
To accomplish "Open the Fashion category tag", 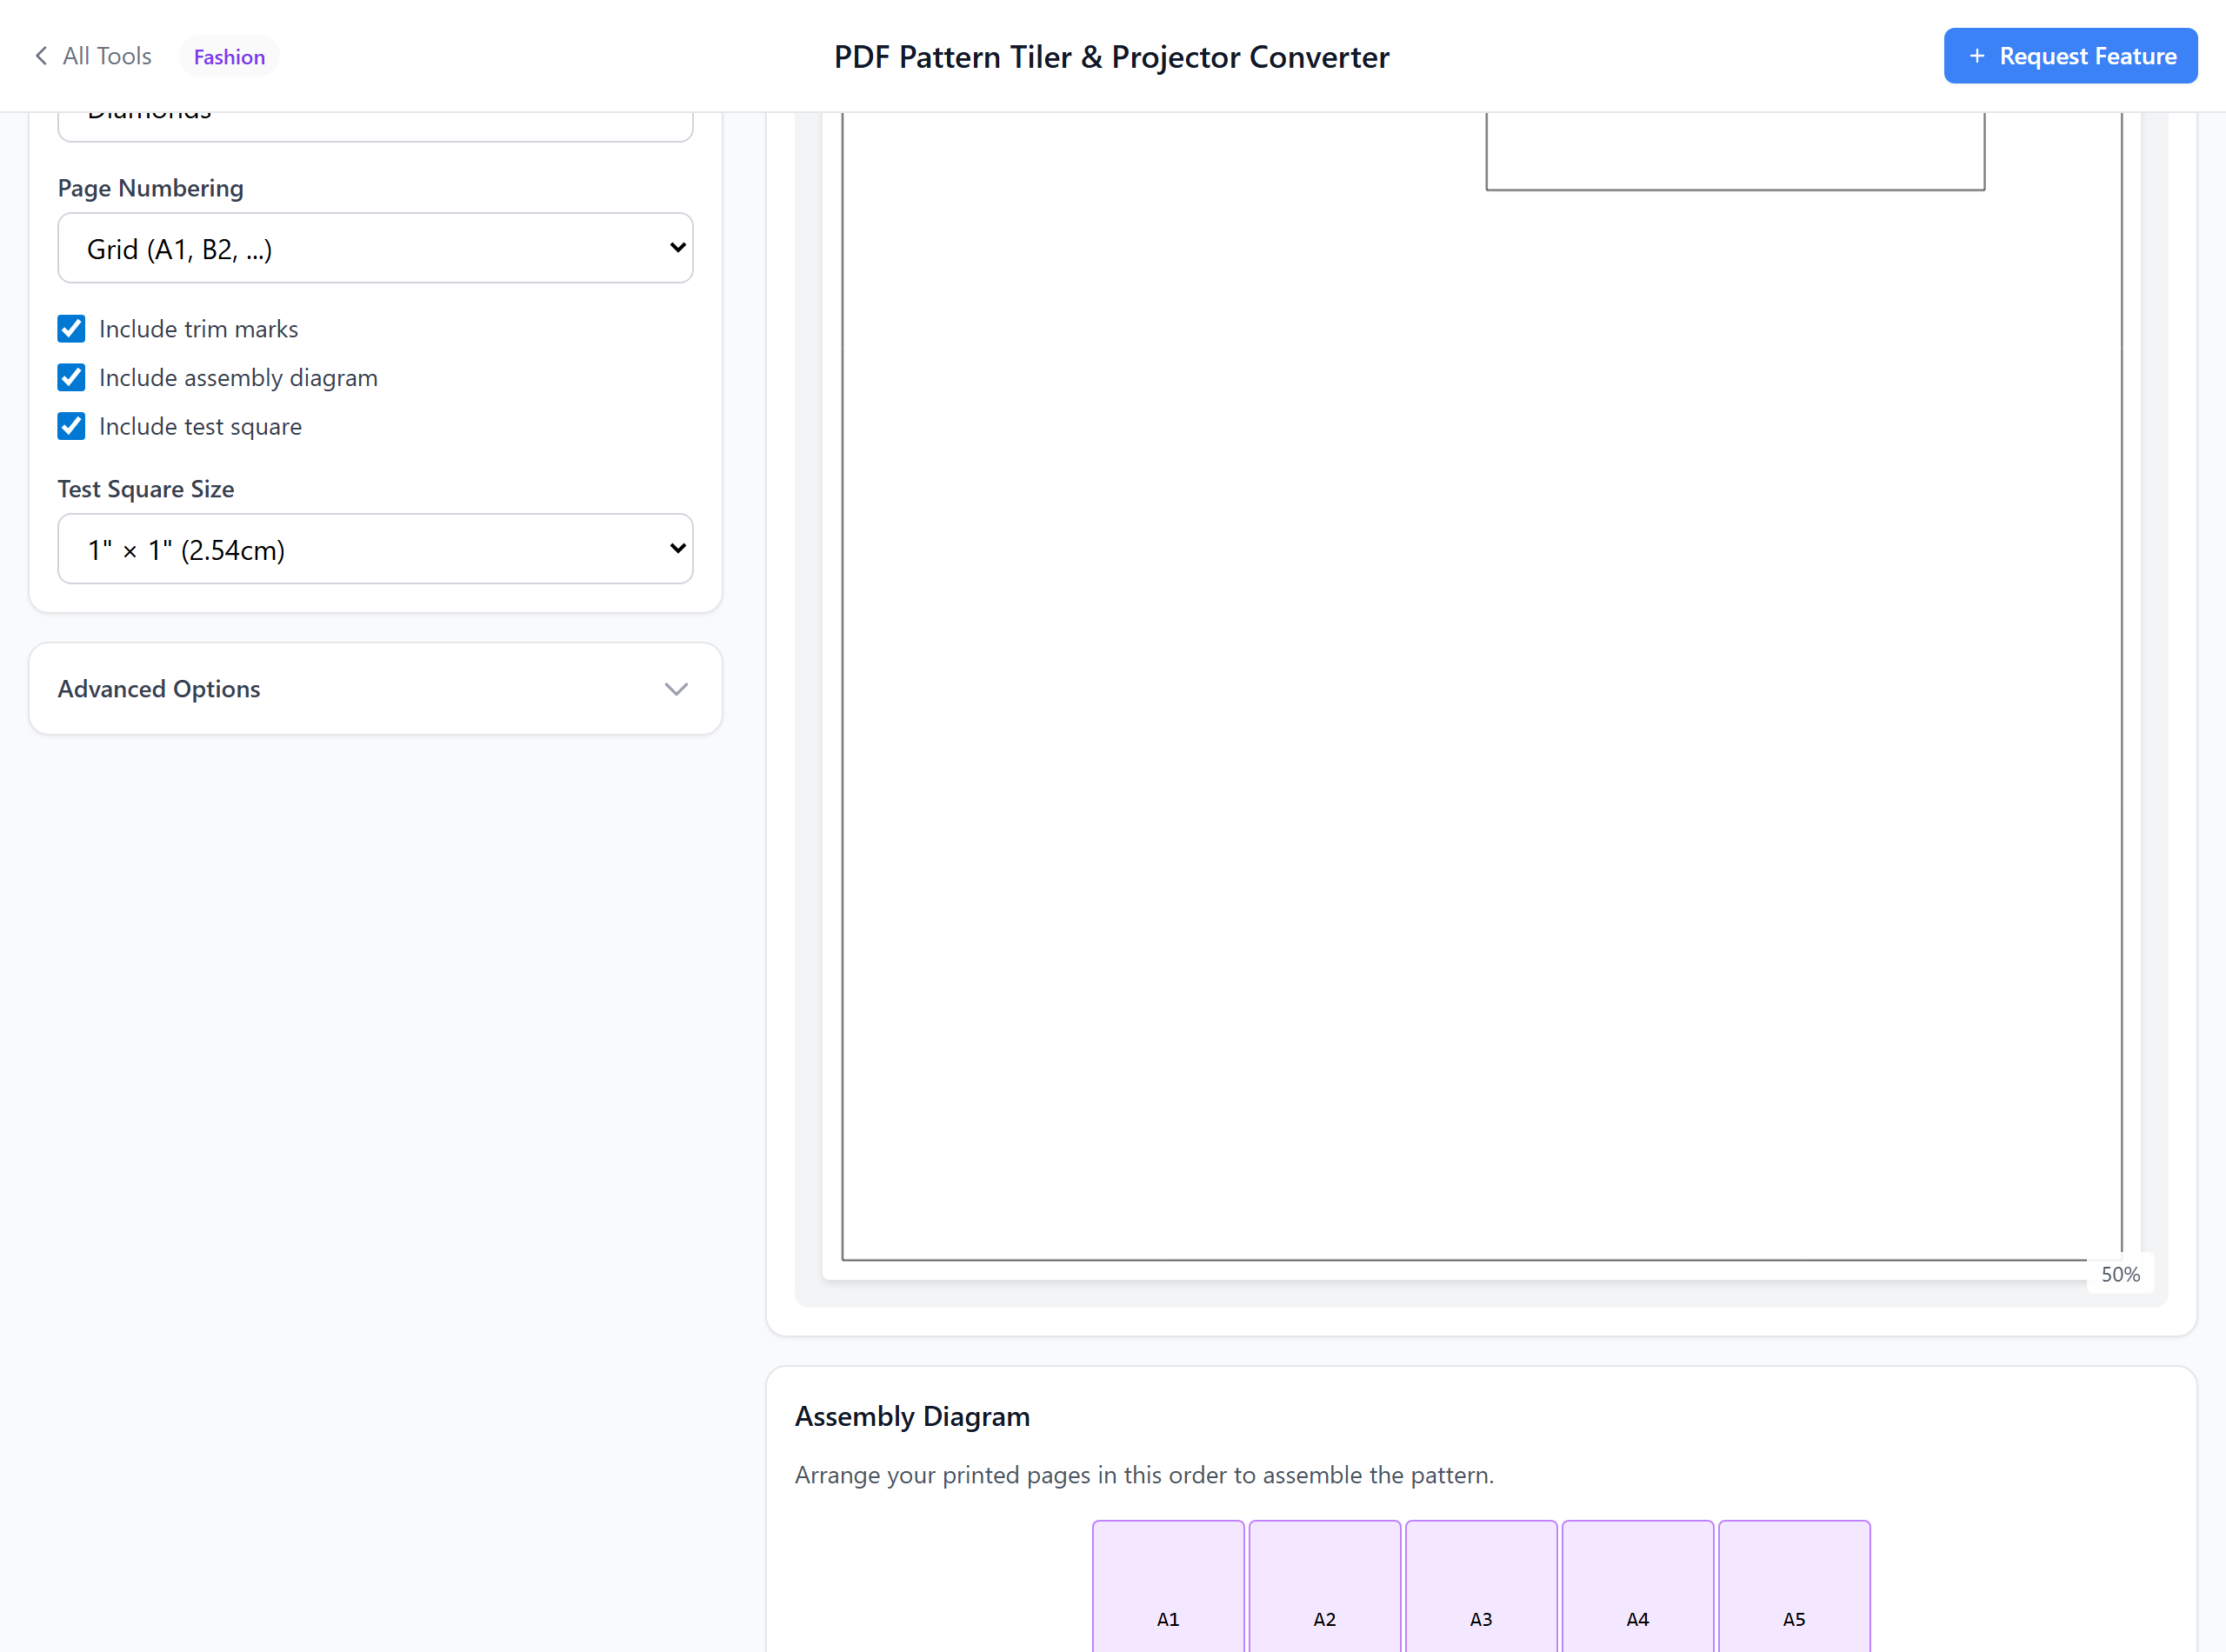I will tap(229, 57).
